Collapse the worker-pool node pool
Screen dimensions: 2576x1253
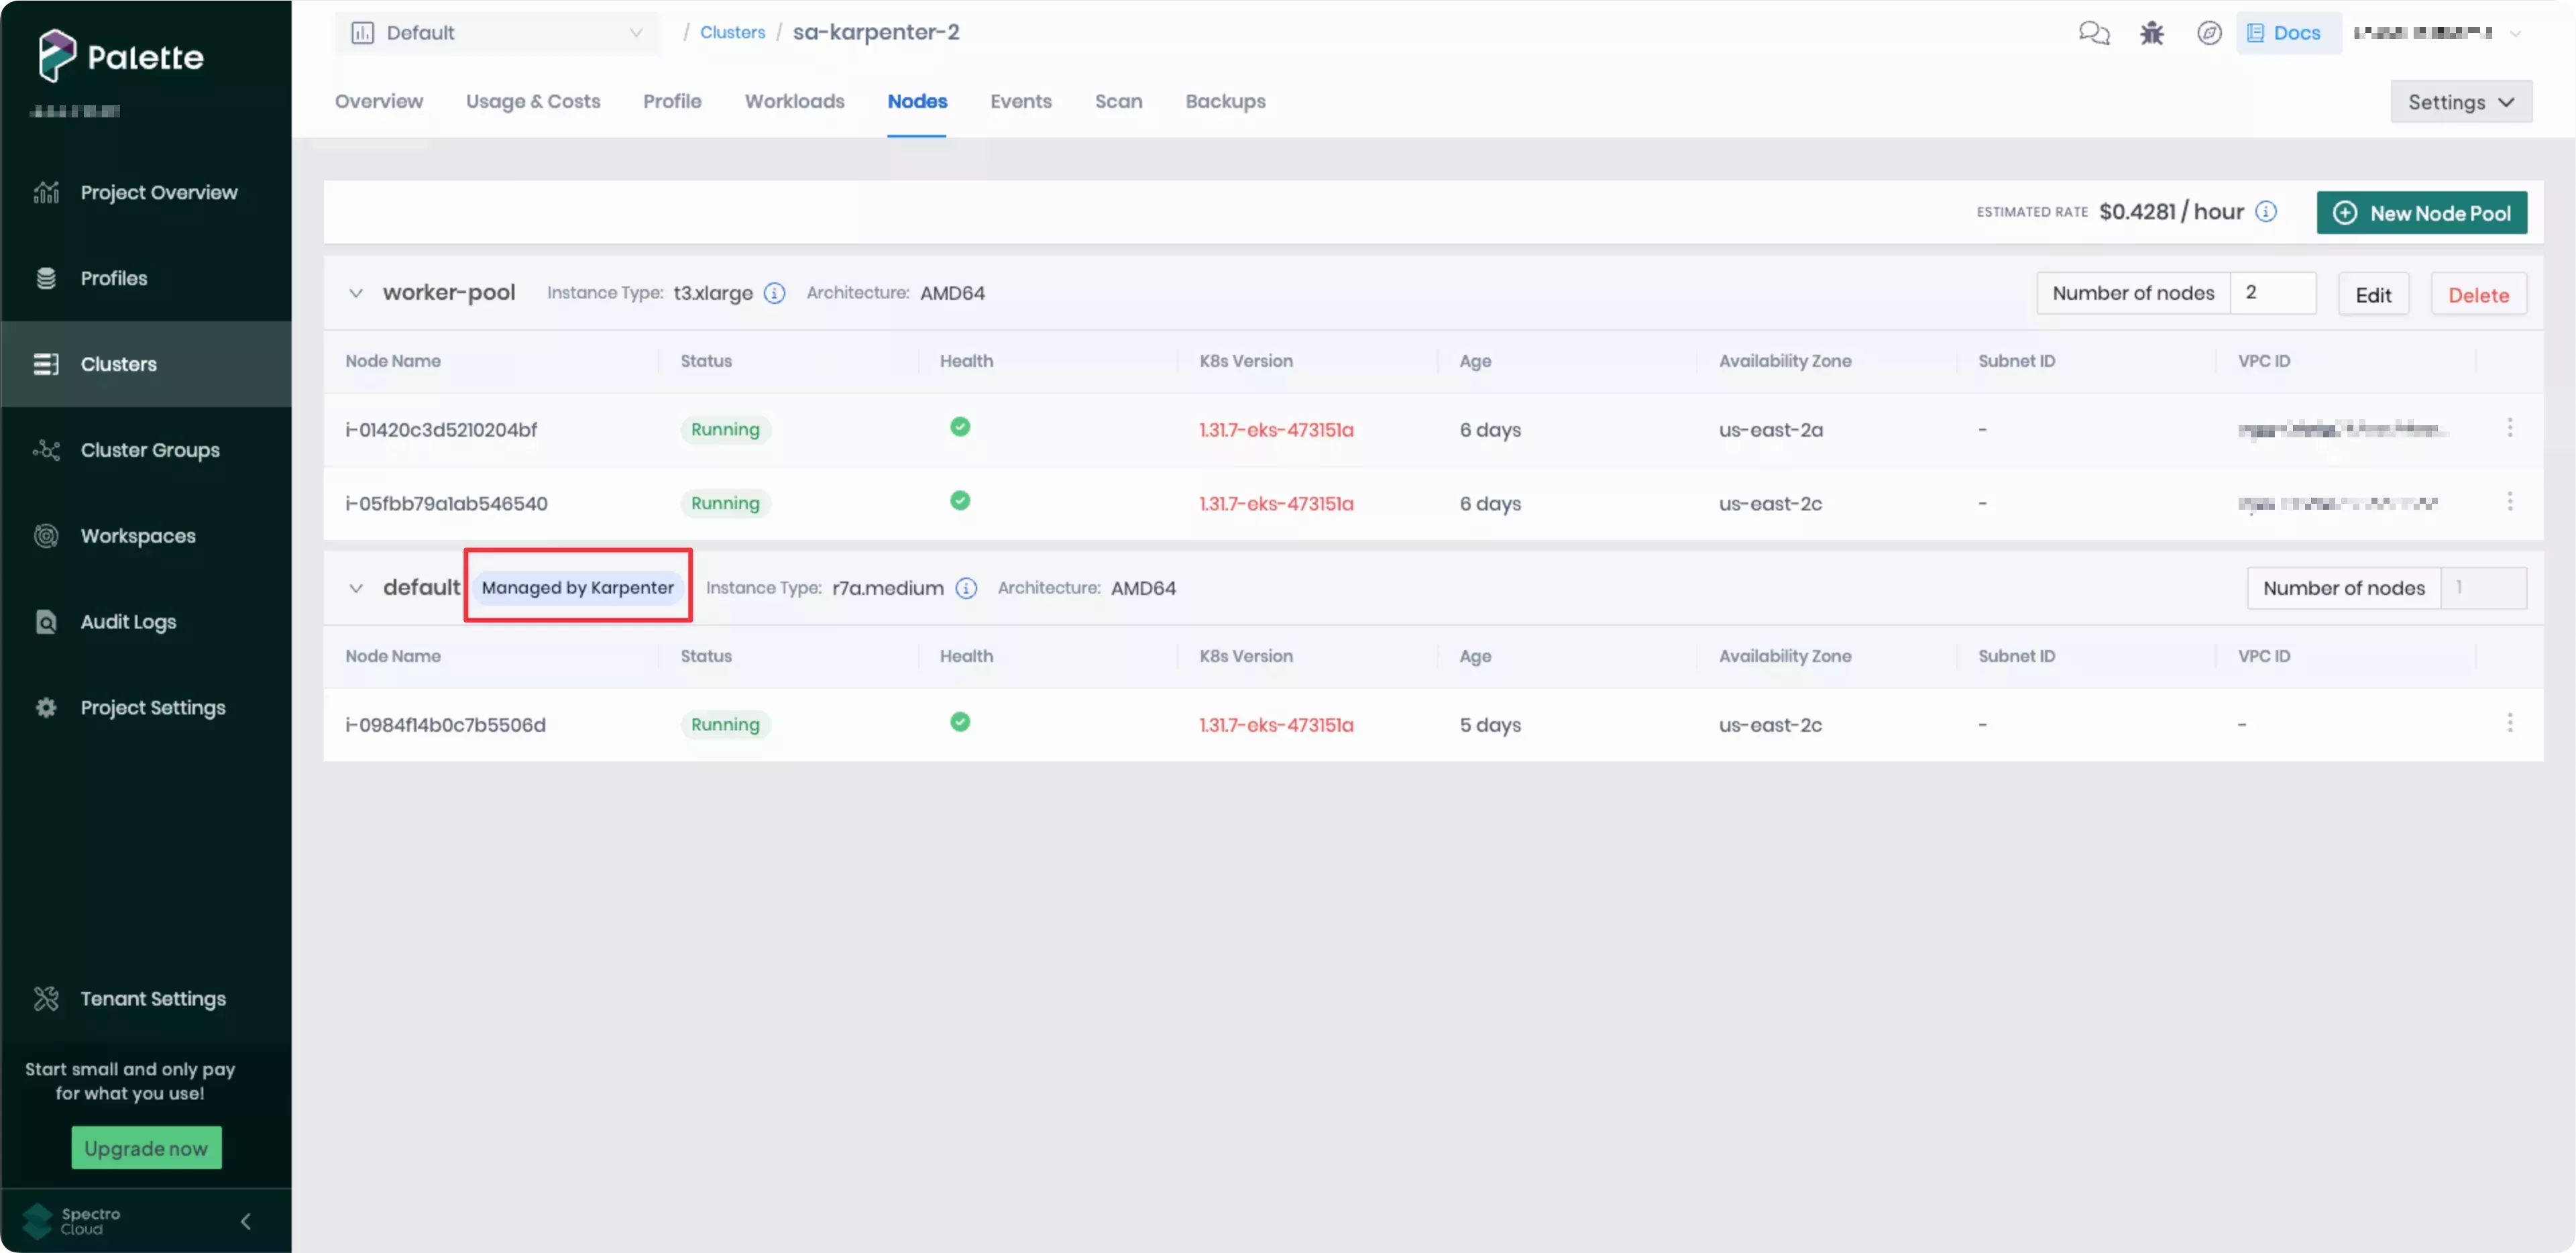point(355,293)
